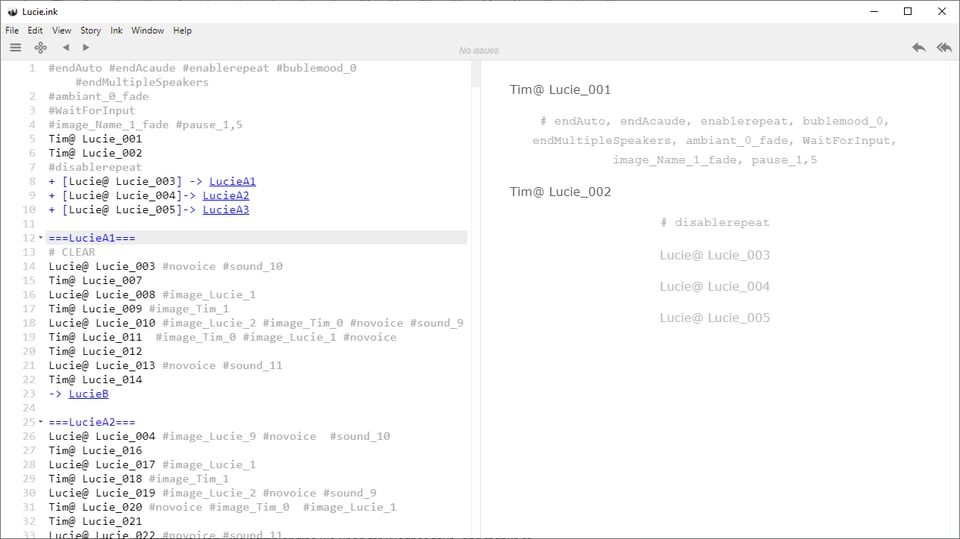
Task: Follow the LucieB divert link
Action: pos(89,394)
